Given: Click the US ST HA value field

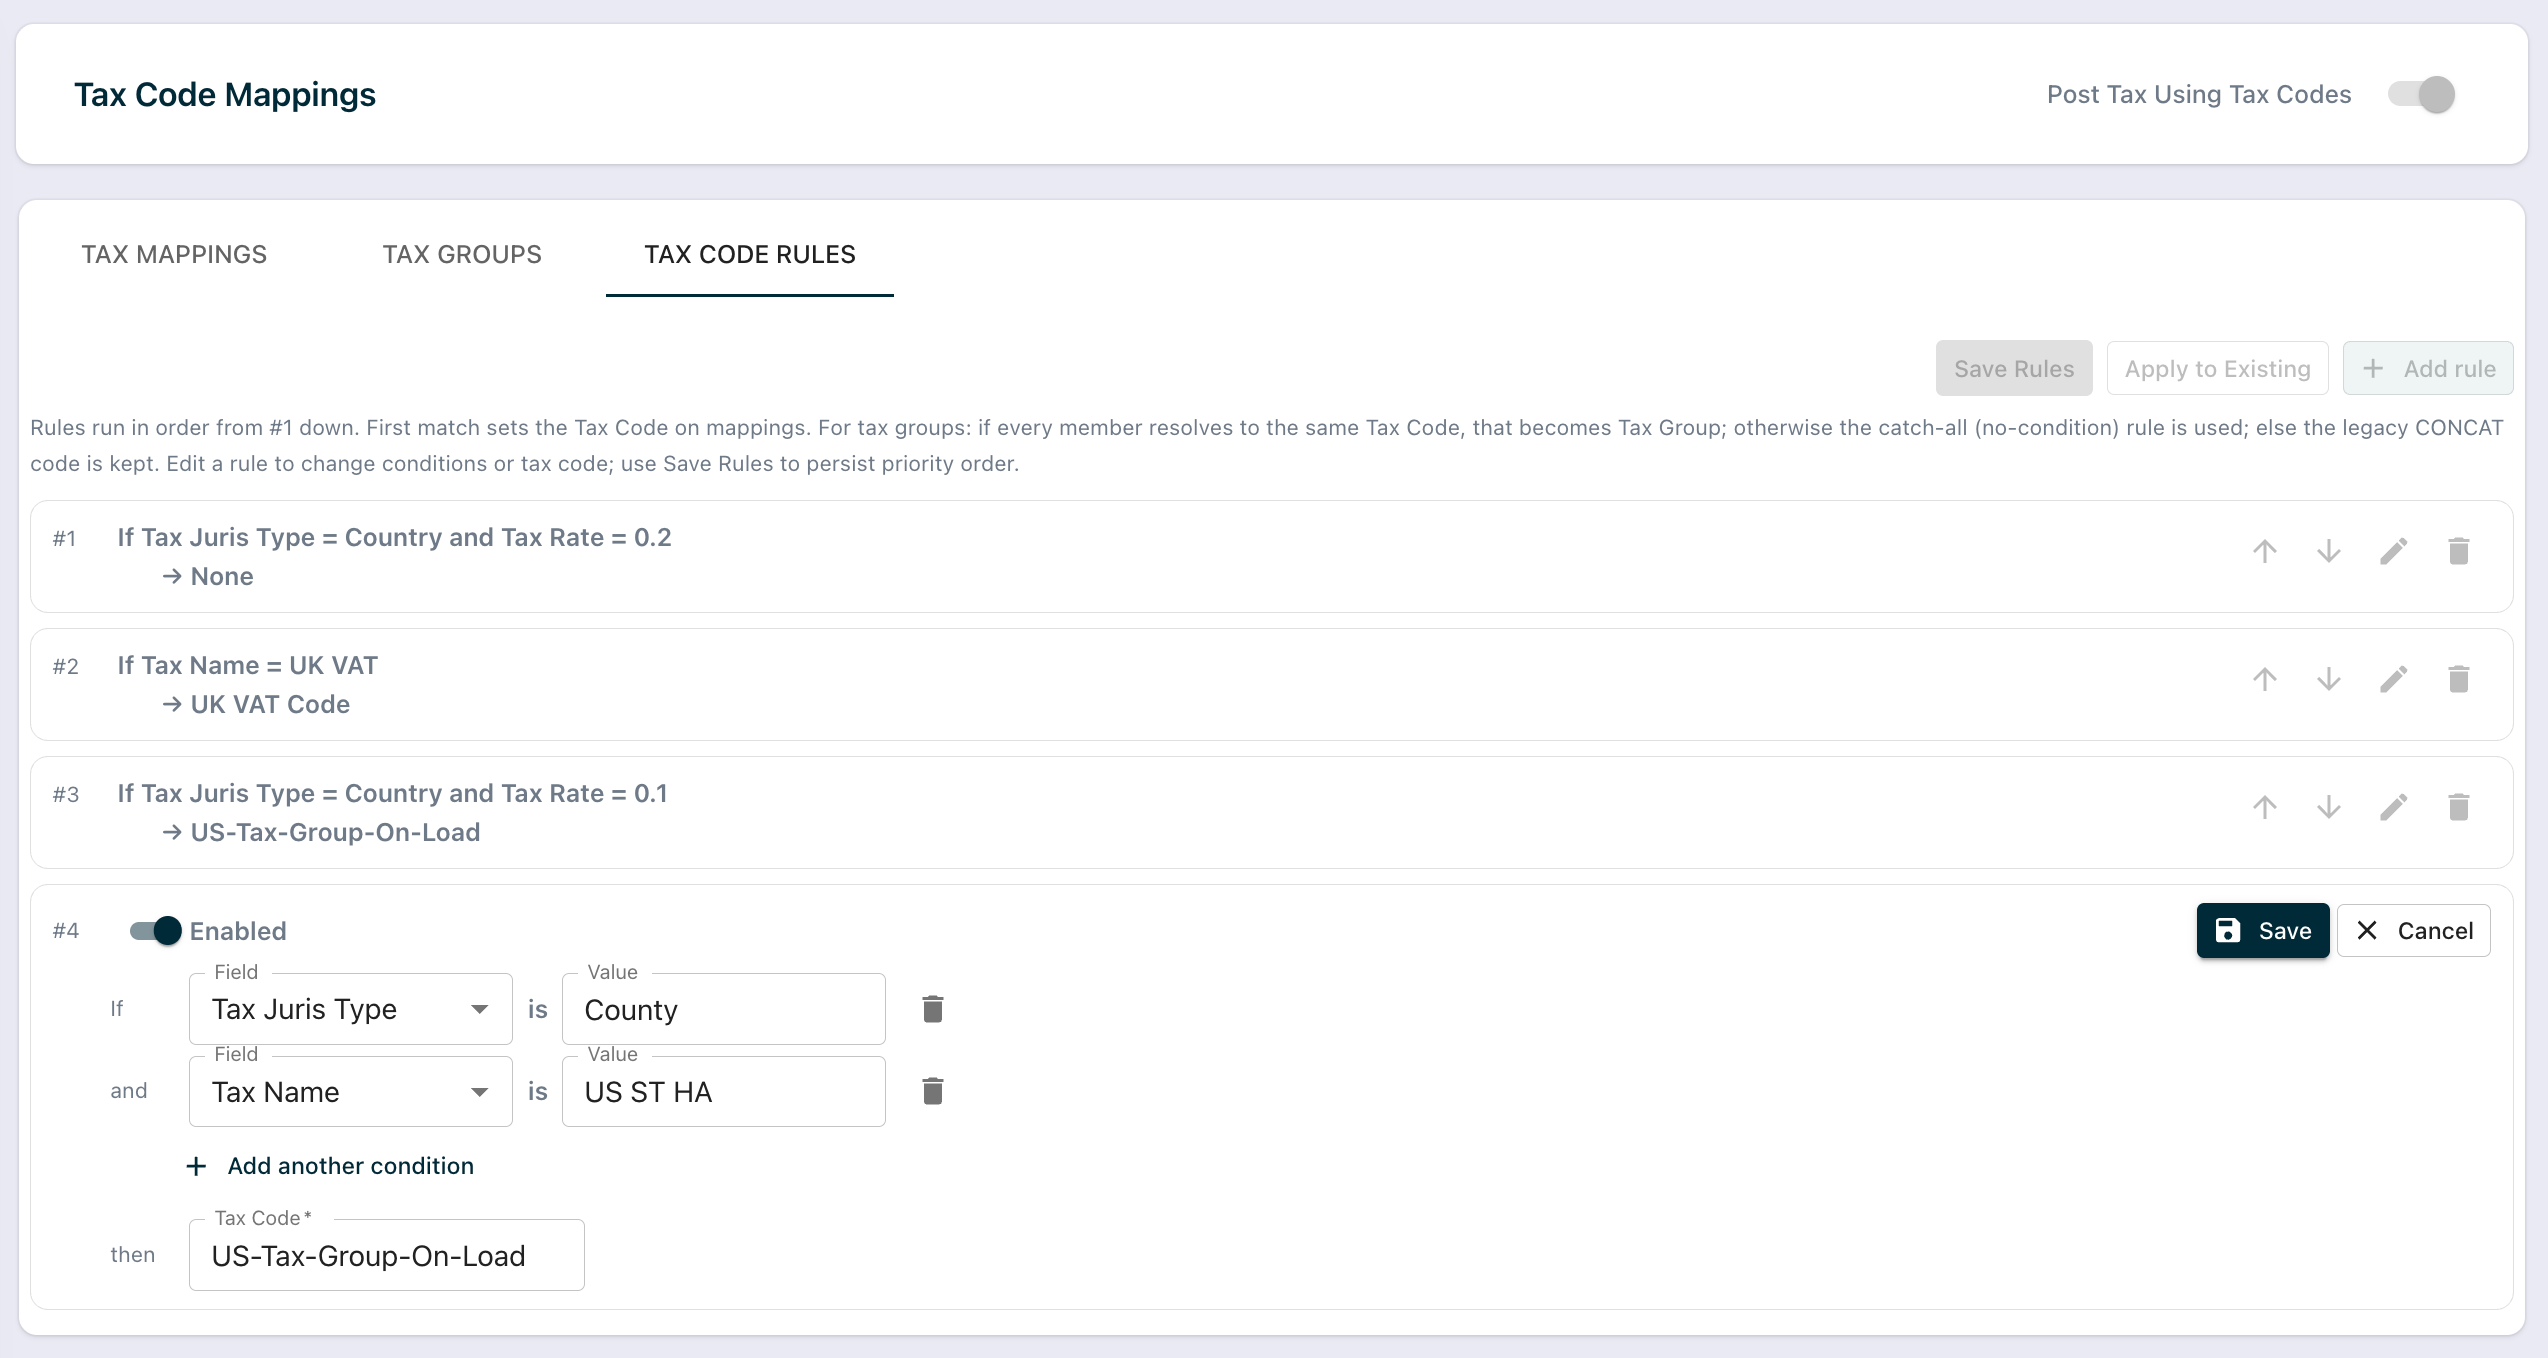Looking at the screenshot, I should pos(724,1091).
